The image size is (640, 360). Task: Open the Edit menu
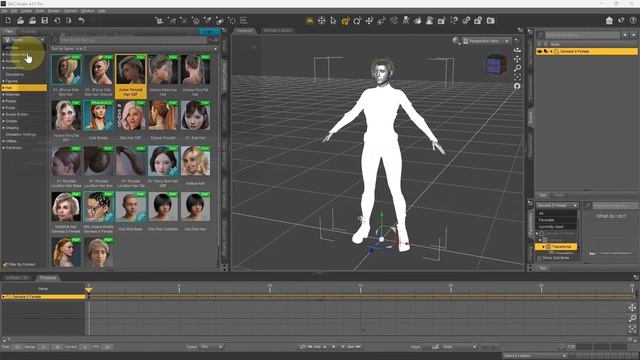click(14, 11)
